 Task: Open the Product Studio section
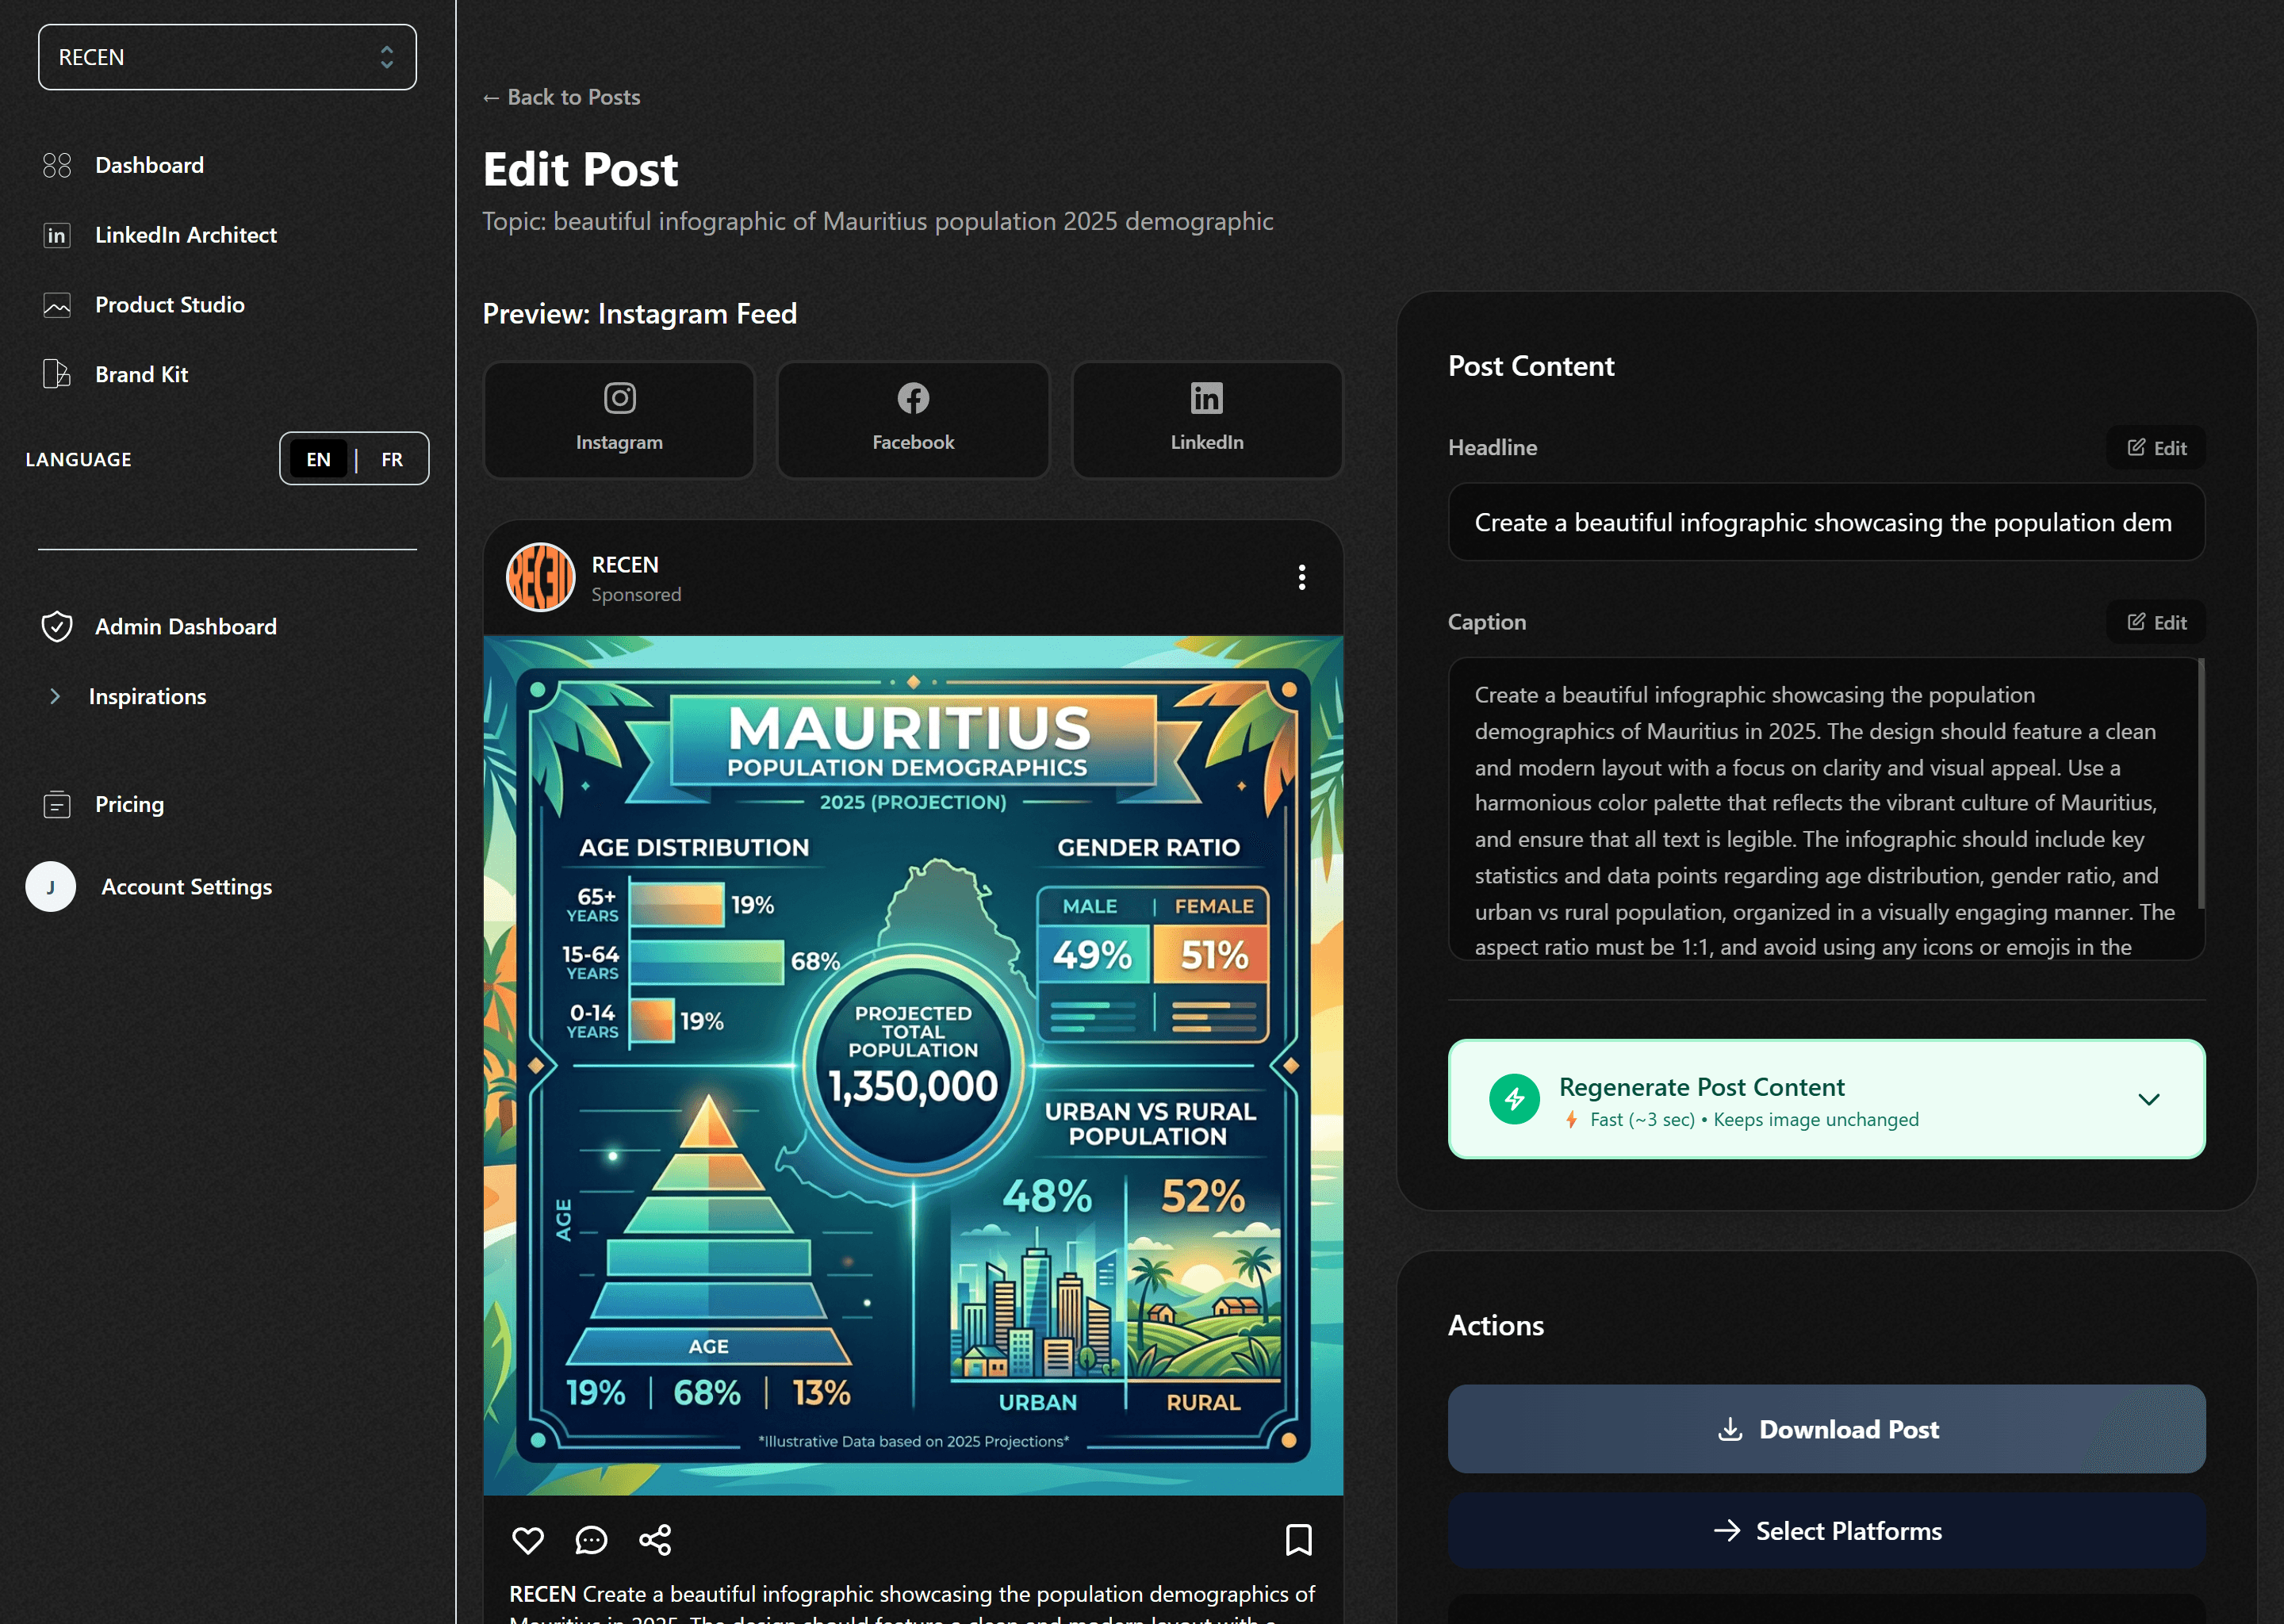169,305
